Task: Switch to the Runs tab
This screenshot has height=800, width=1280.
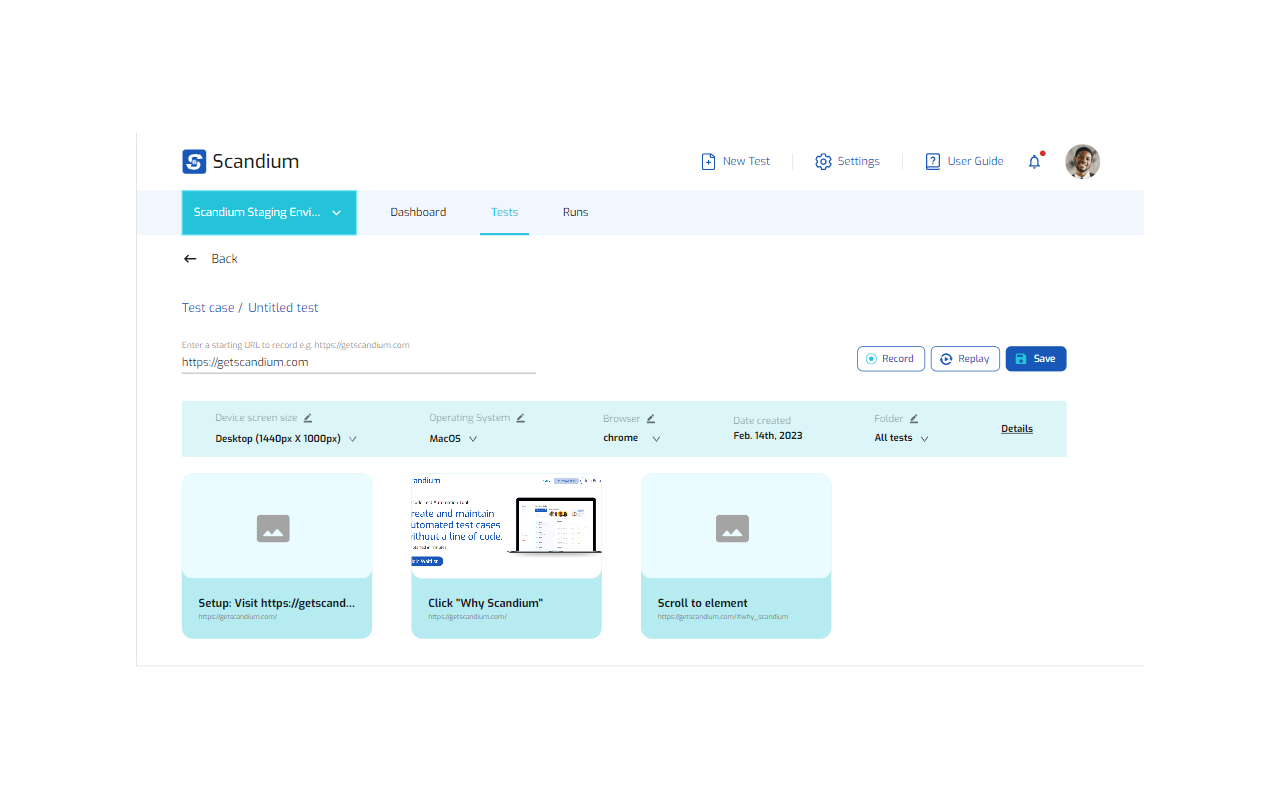Action: tap(576, 212)
